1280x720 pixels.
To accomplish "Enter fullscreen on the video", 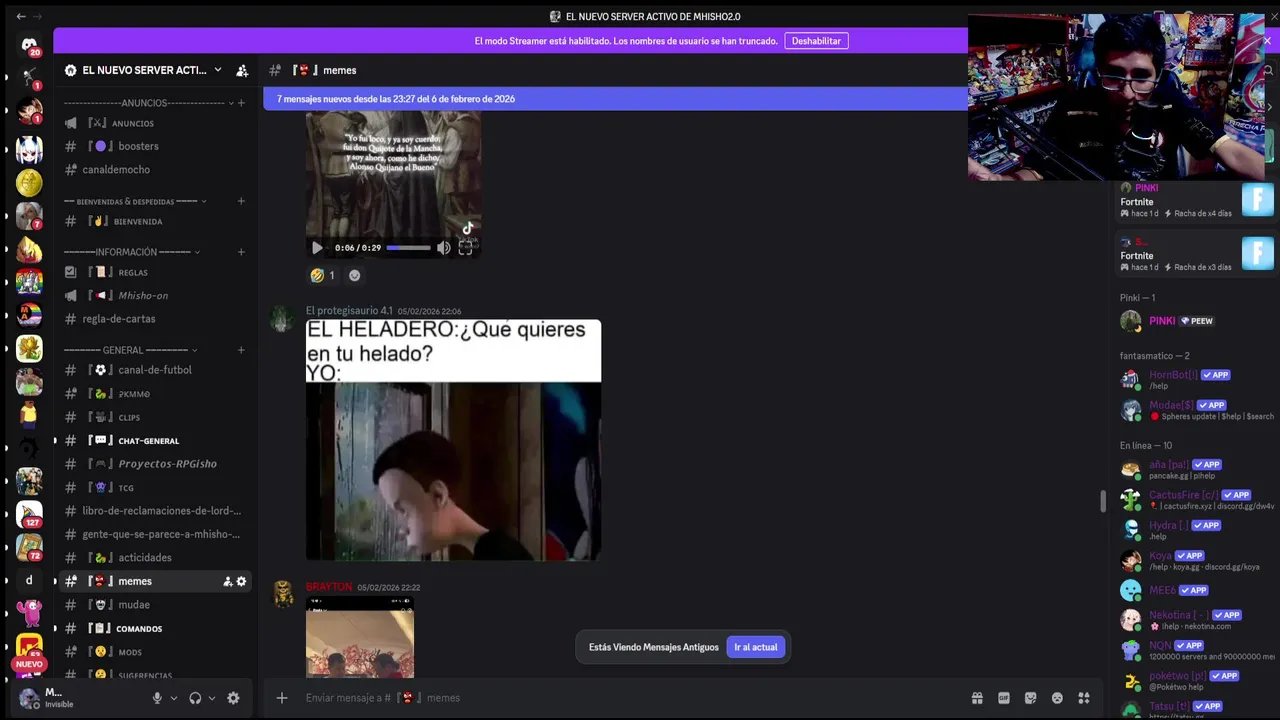I will 465,248.
